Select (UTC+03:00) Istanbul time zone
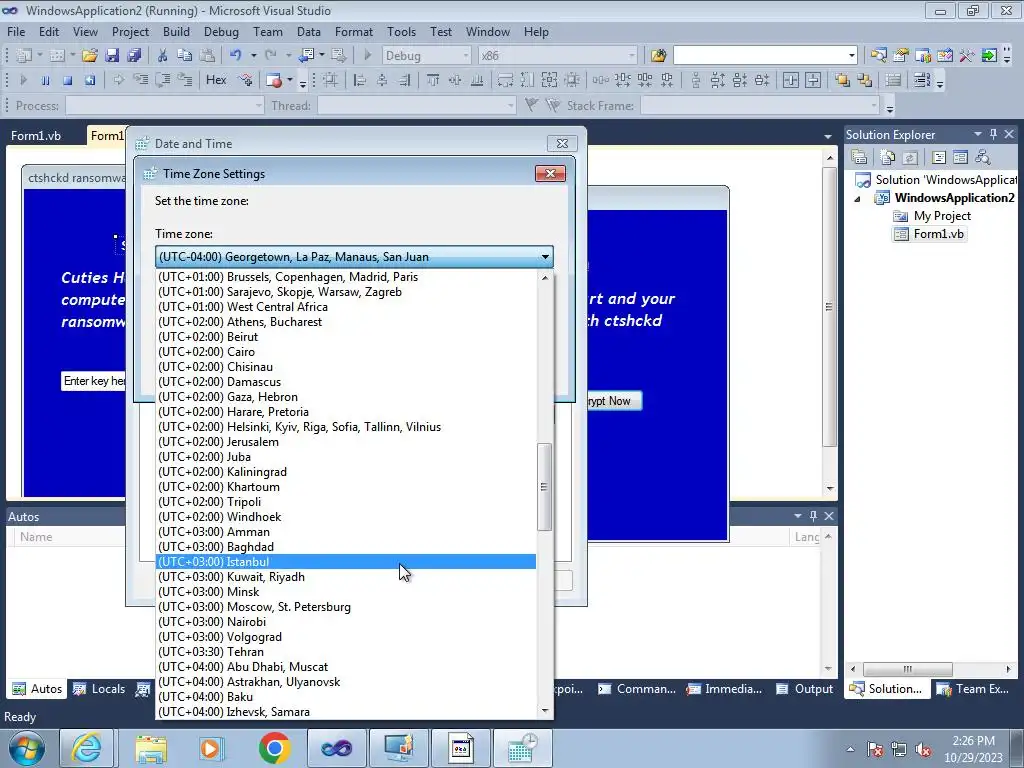 tap(345, 562)
